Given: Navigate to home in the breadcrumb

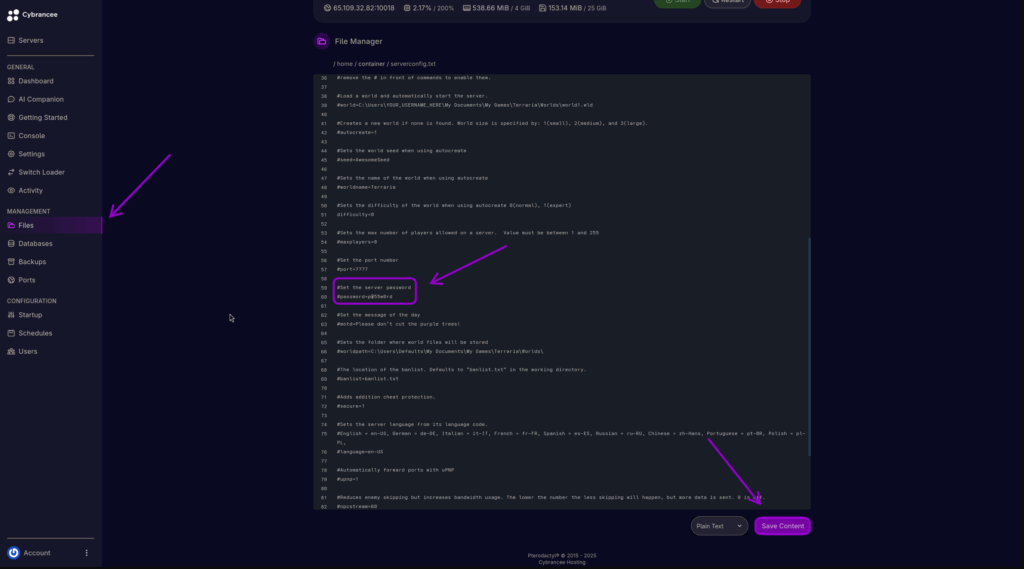Looking at the screenshot, I should point(345,64).
